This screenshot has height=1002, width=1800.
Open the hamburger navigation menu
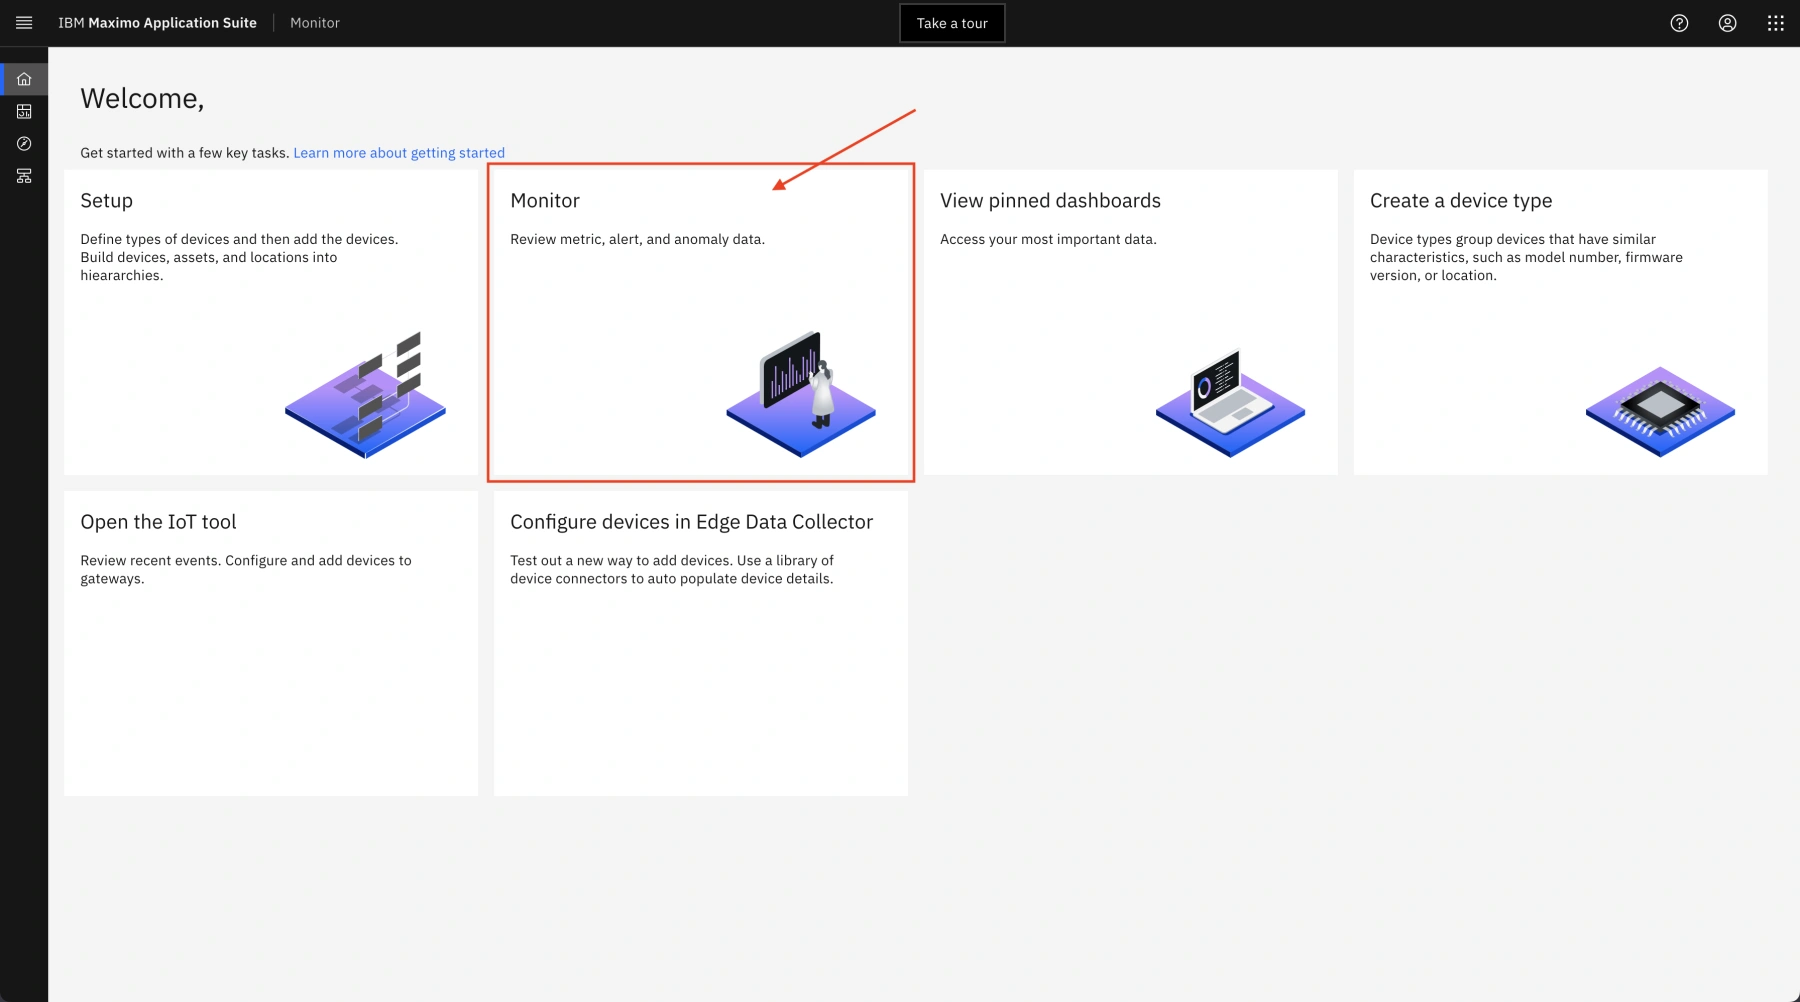click(24, 23)
